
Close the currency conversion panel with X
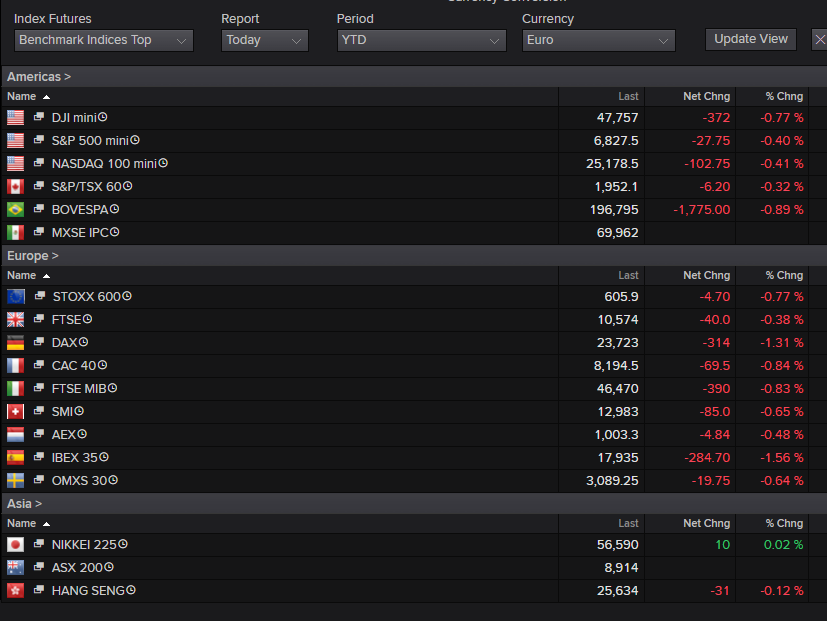[x=820, y=40]
